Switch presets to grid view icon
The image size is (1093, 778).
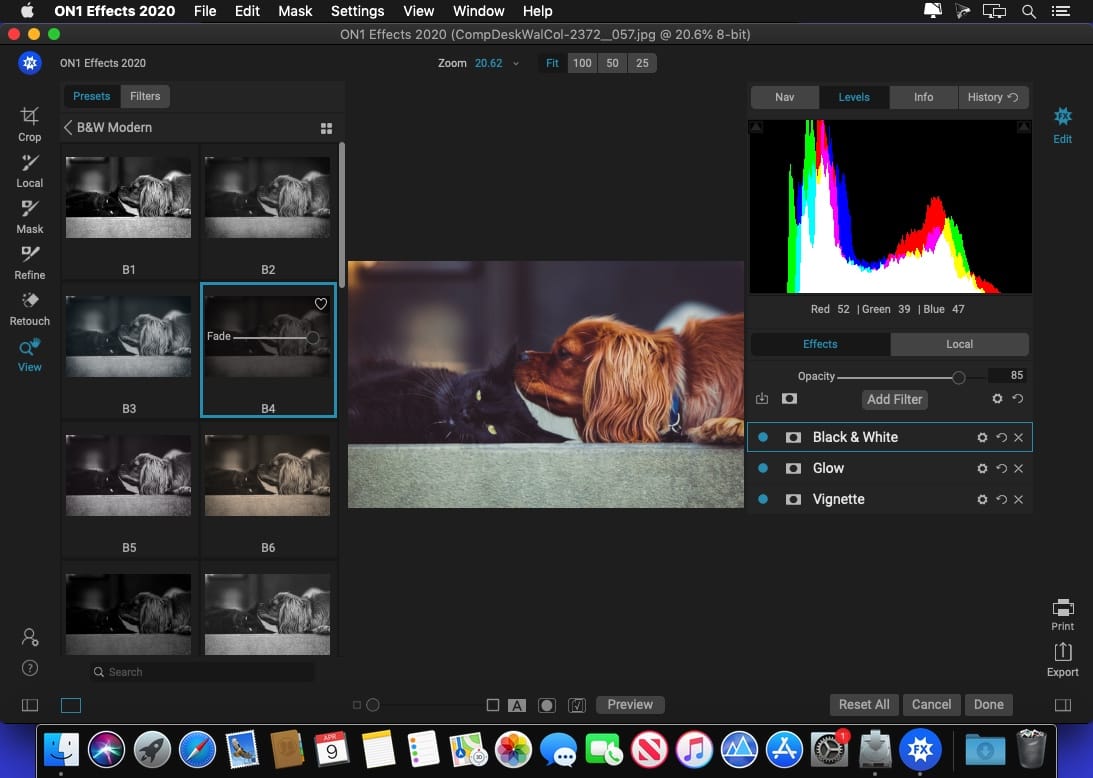326,128
